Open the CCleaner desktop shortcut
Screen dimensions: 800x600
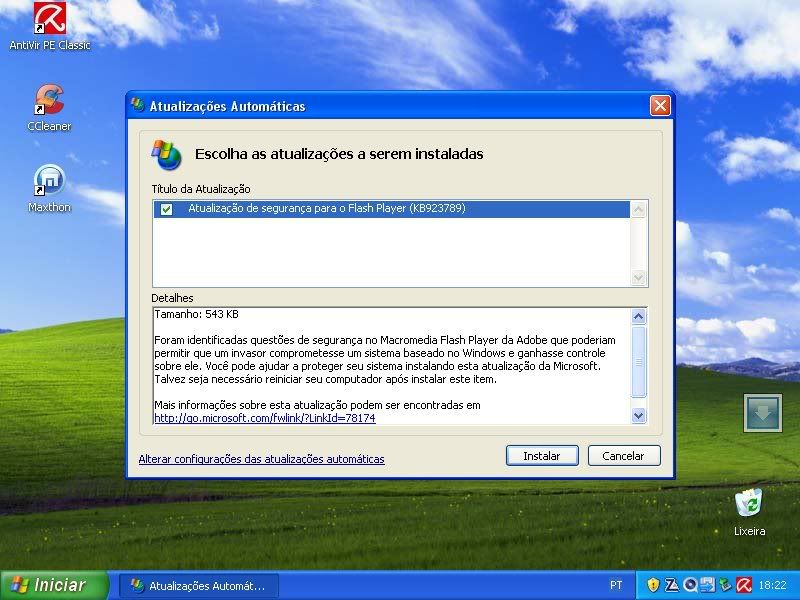(49, 108)
